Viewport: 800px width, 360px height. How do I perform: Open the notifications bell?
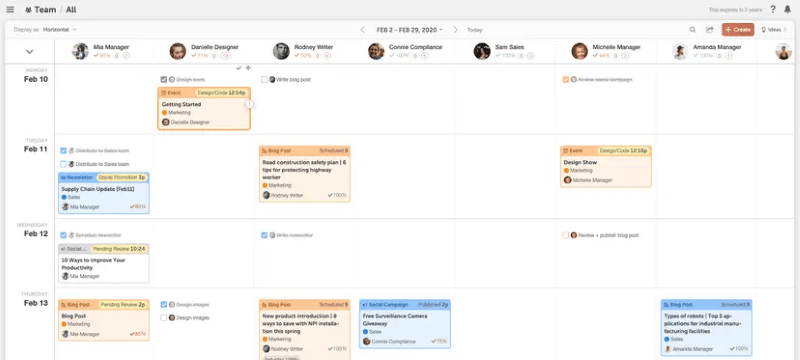click(788, 10)
